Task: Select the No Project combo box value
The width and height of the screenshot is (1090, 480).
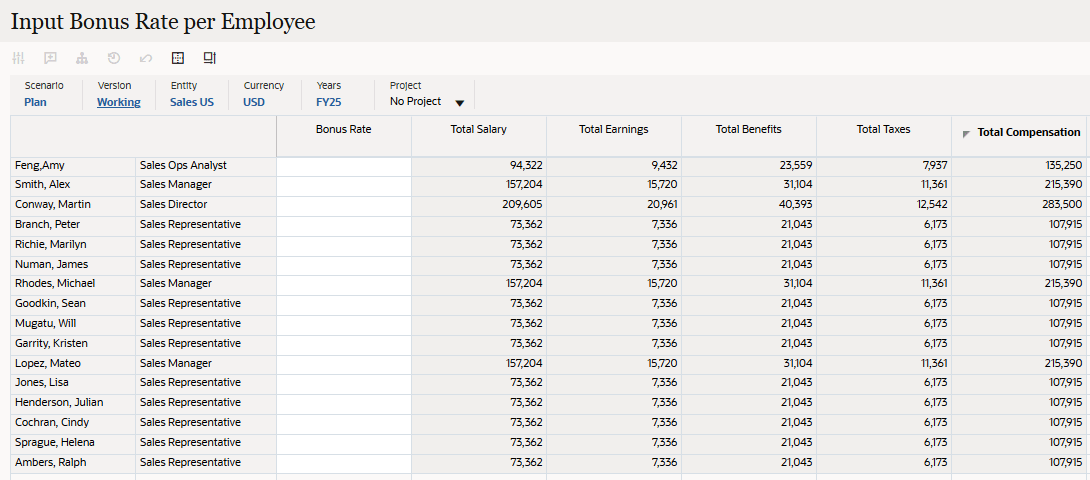Action: tap(415, 102)
